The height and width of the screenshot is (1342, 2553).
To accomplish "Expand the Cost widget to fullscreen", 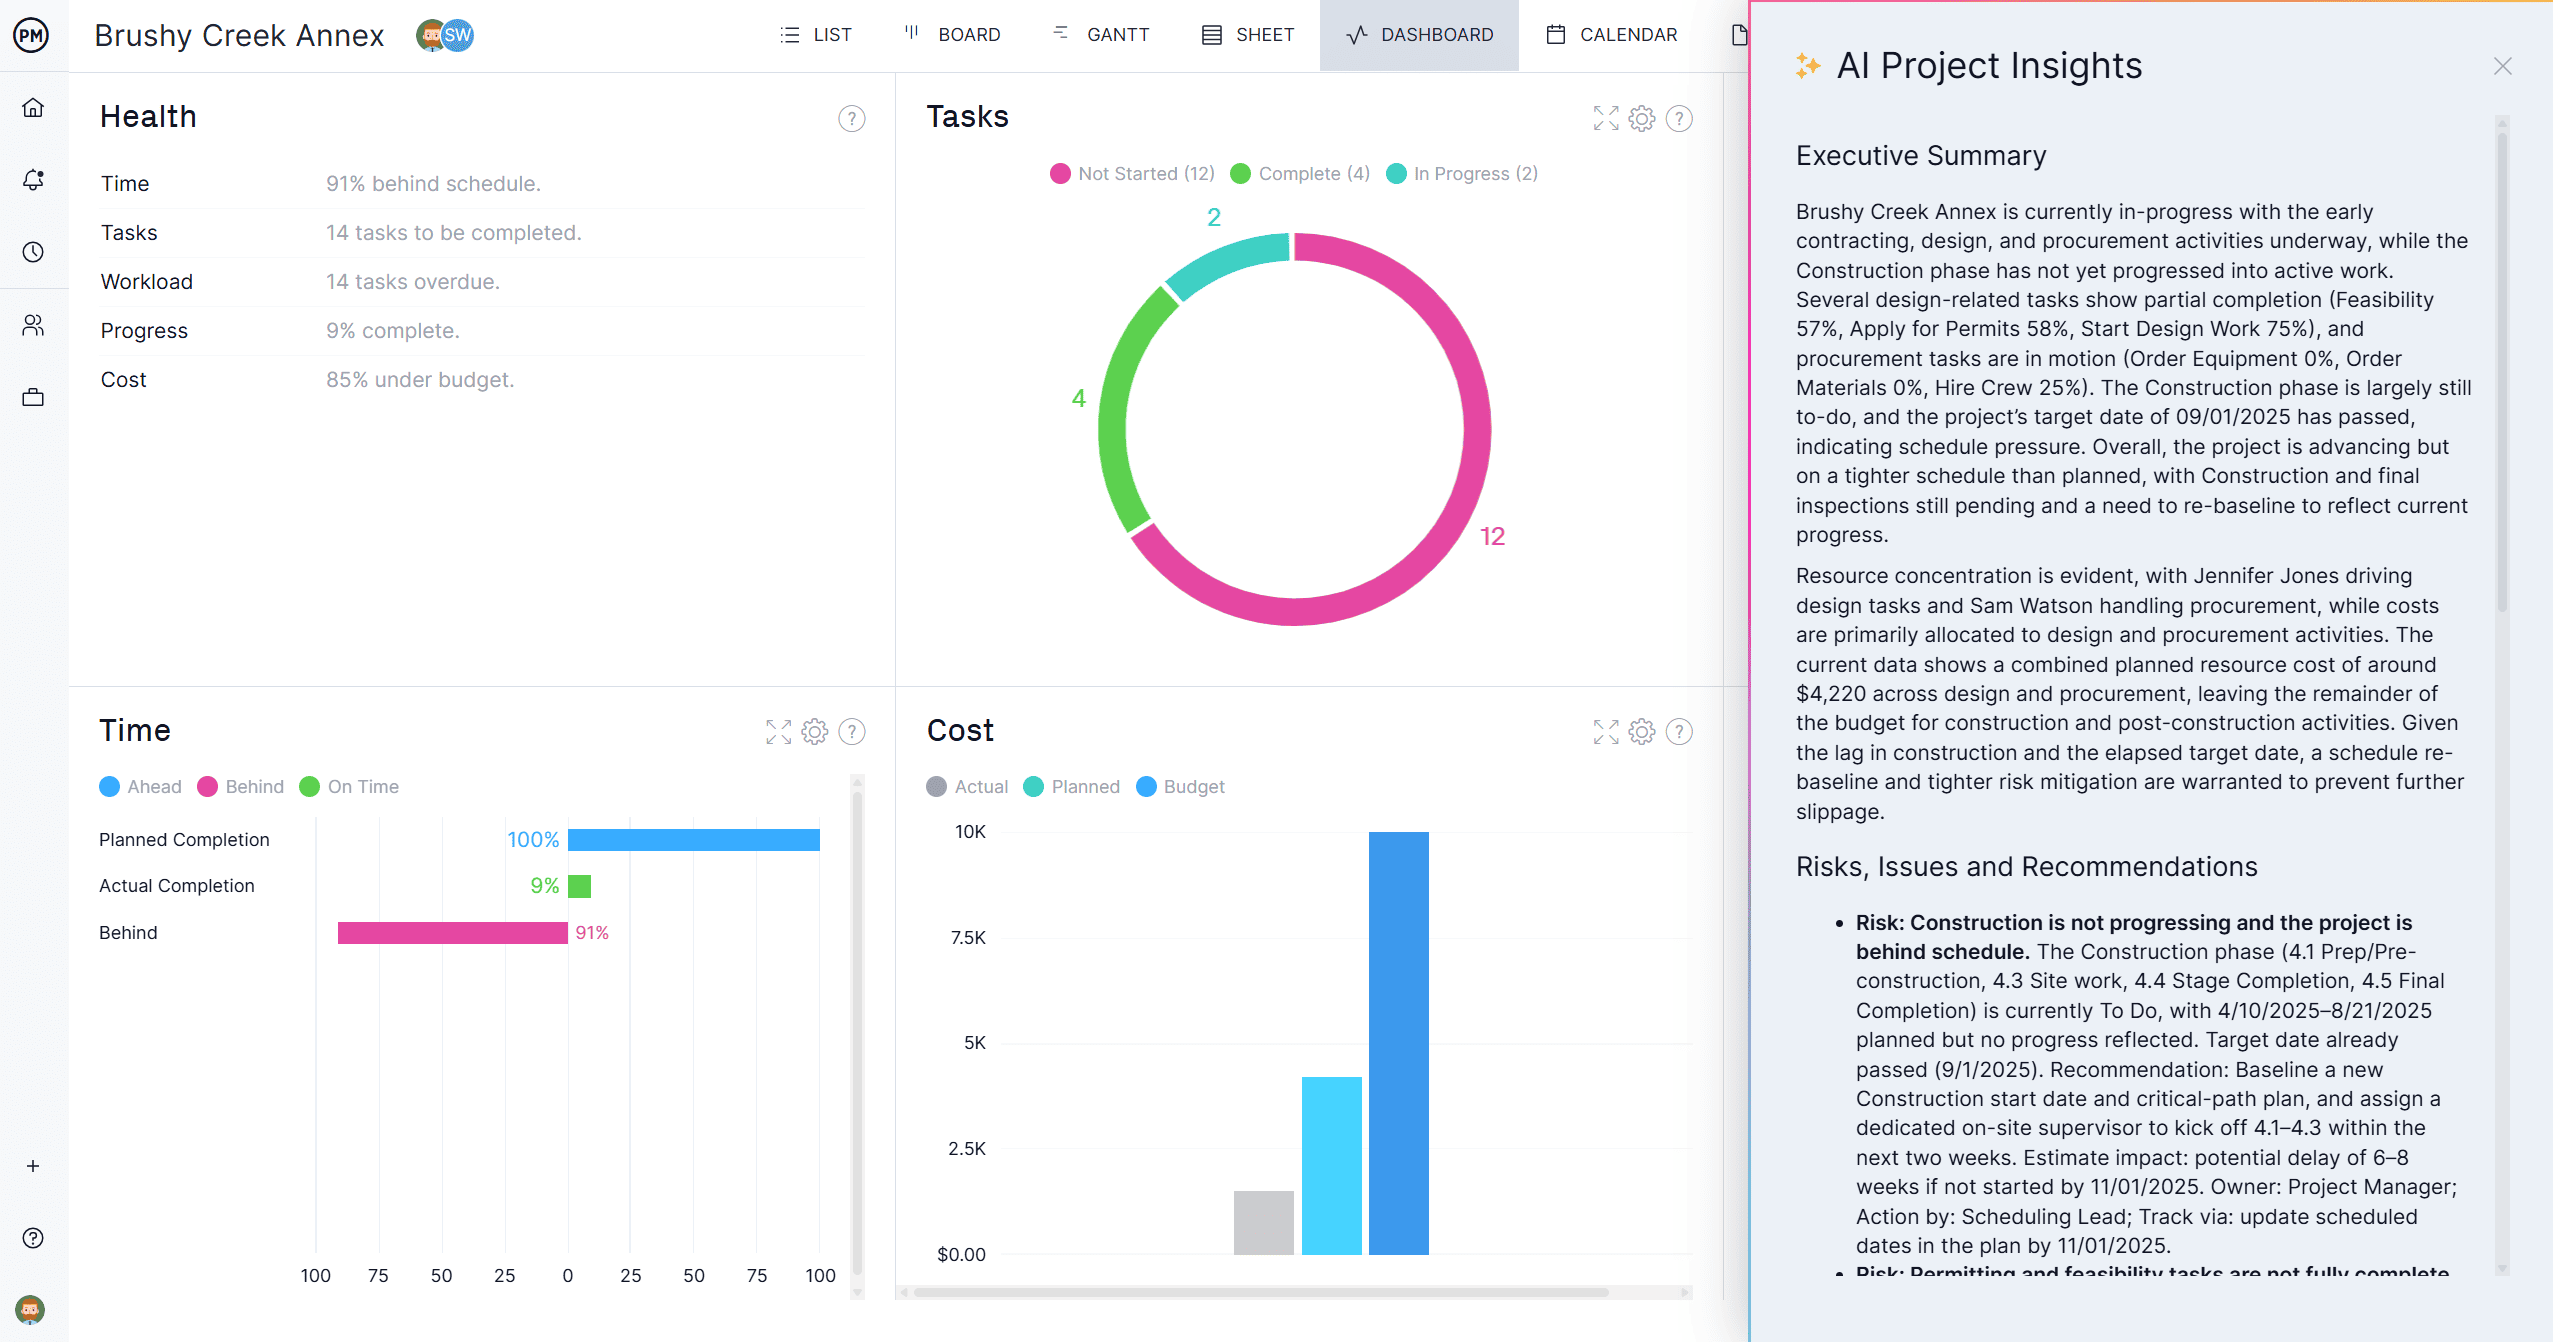I will (1606, 732).
